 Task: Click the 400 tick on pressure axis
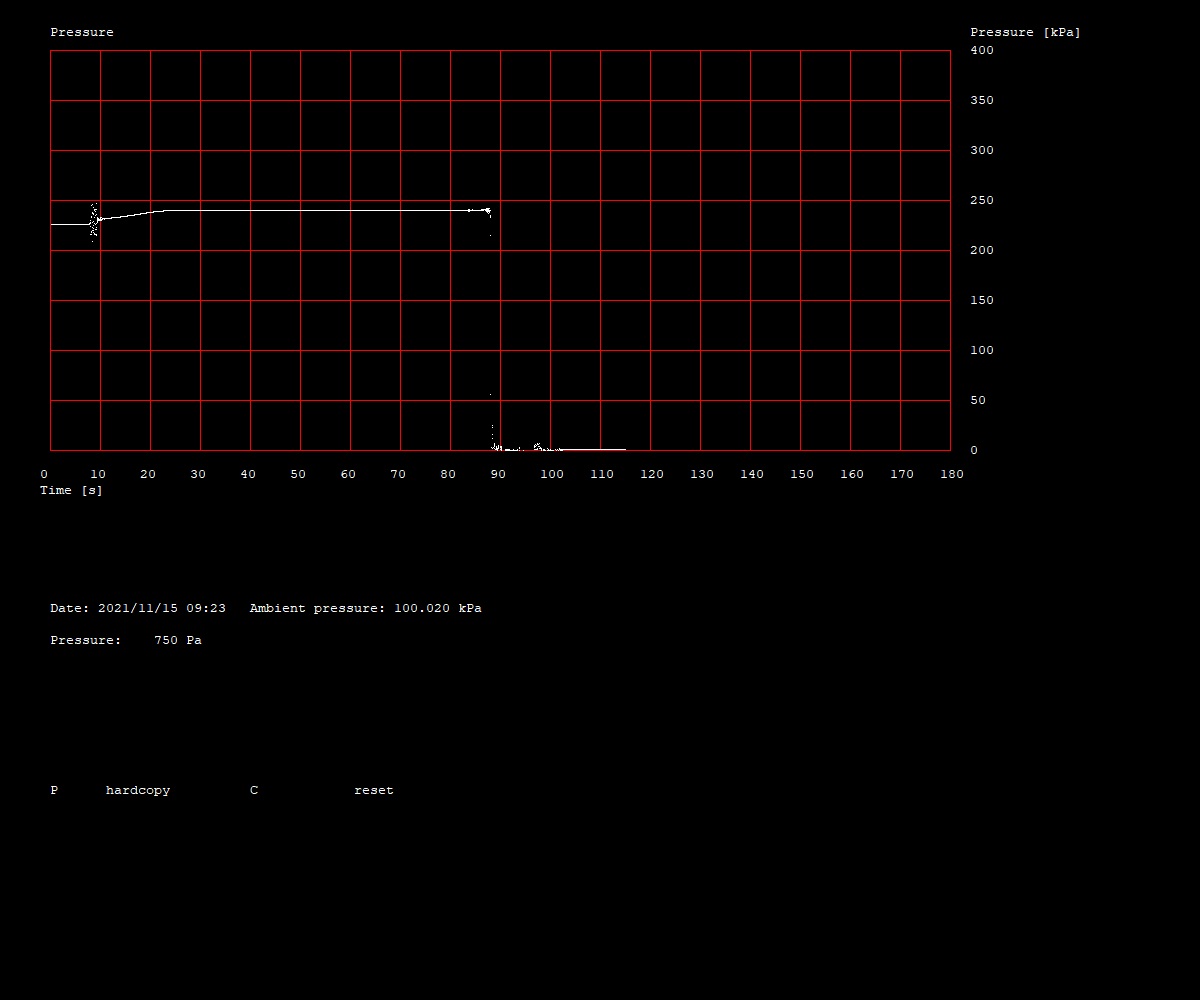[x=981, y=50]
